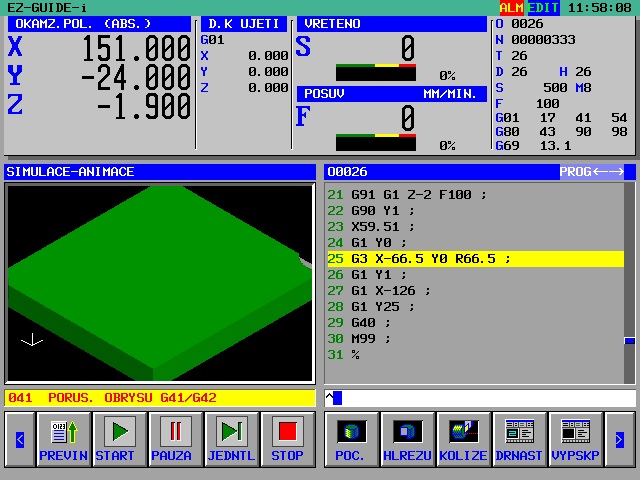Click the spindle load meter bar

375,72
